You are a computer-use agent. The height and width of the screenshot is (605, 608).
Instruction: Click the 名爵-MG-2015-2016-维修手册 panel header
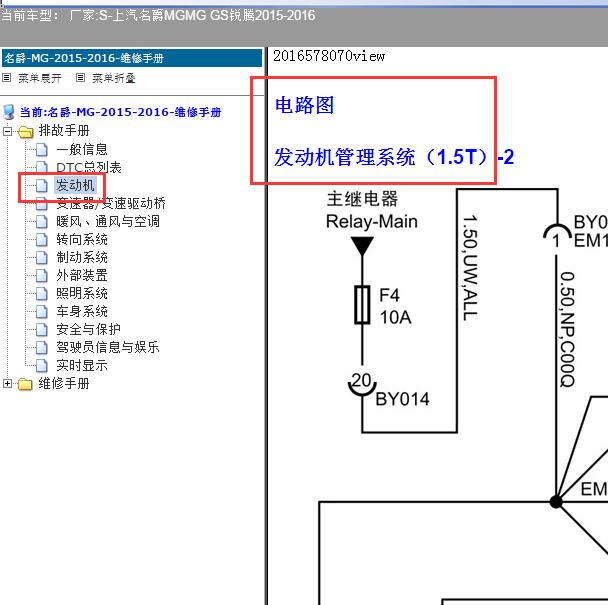pos(132,58)
